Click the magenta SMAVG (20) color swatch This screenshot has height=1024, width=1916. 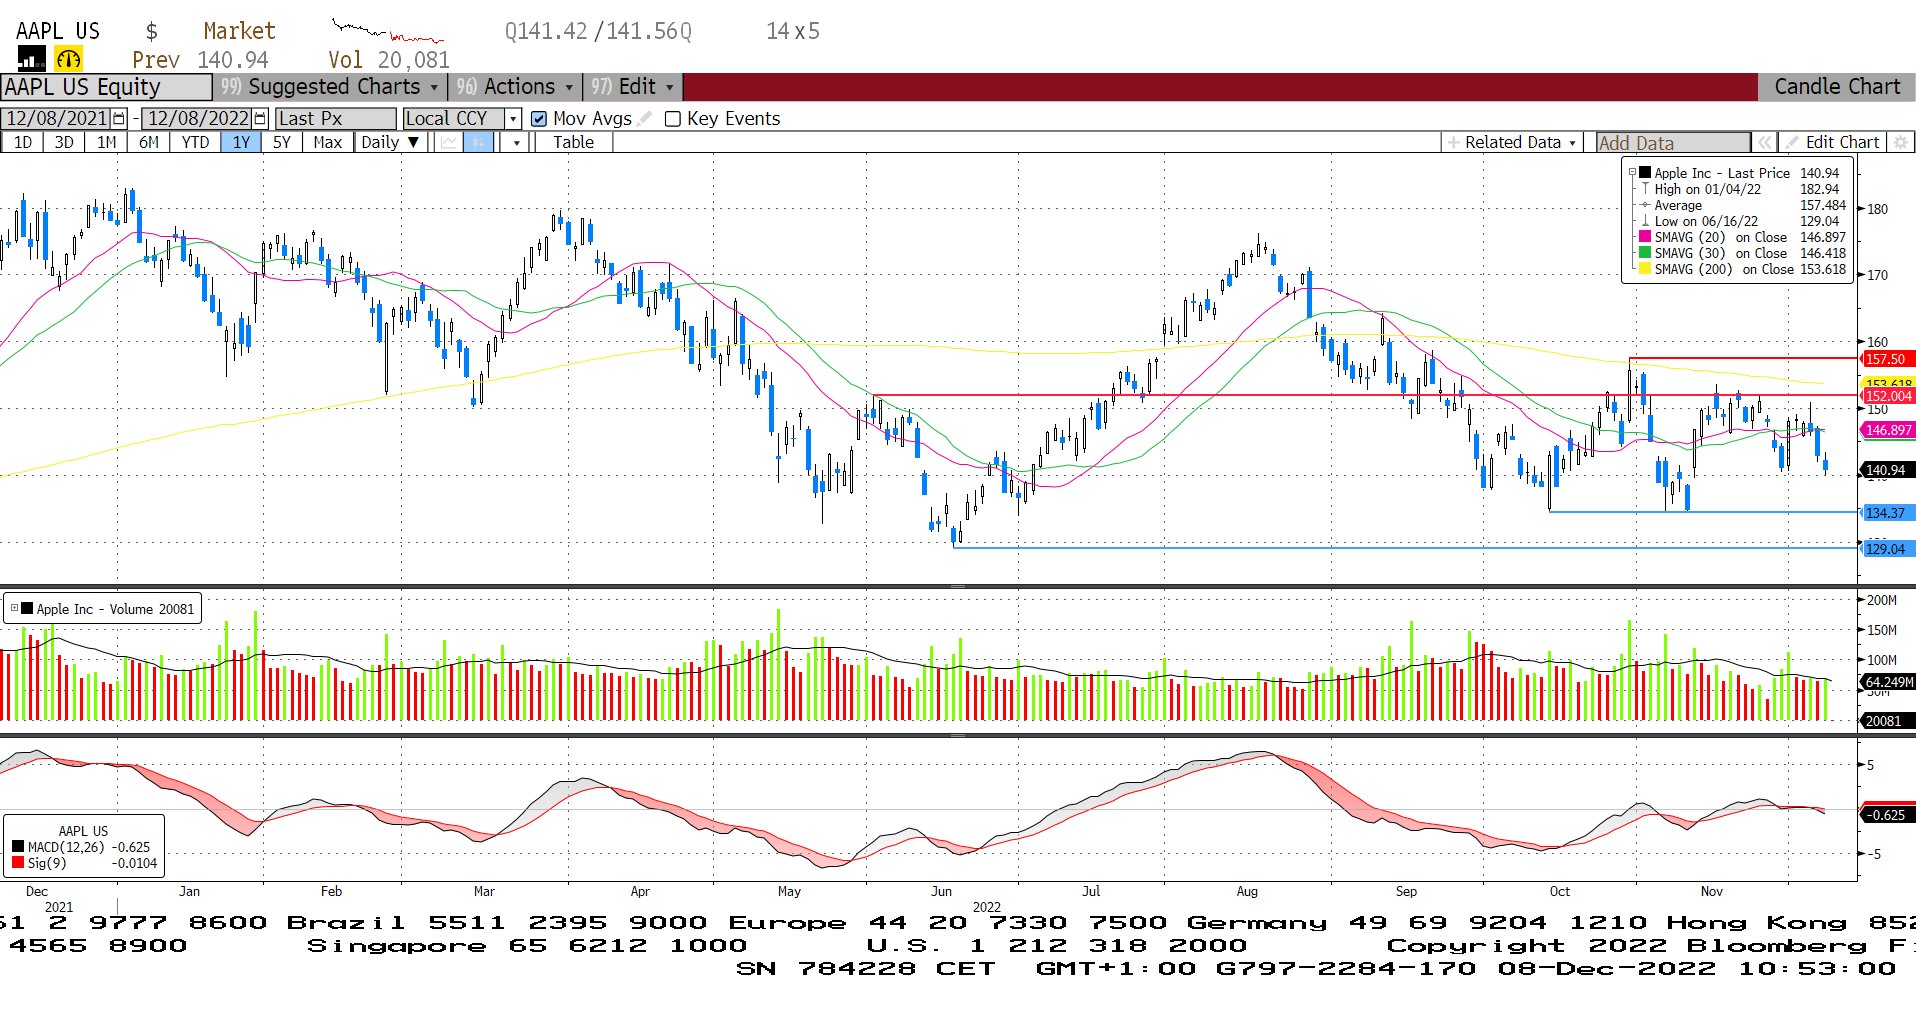coord(1645,237)
